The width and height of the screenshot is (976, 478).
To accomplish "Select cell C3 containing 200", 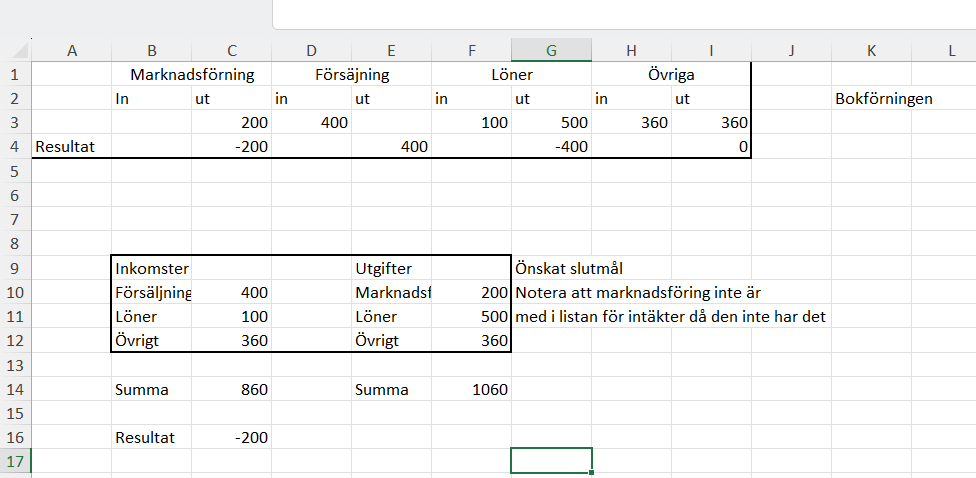I will [232, 123].
